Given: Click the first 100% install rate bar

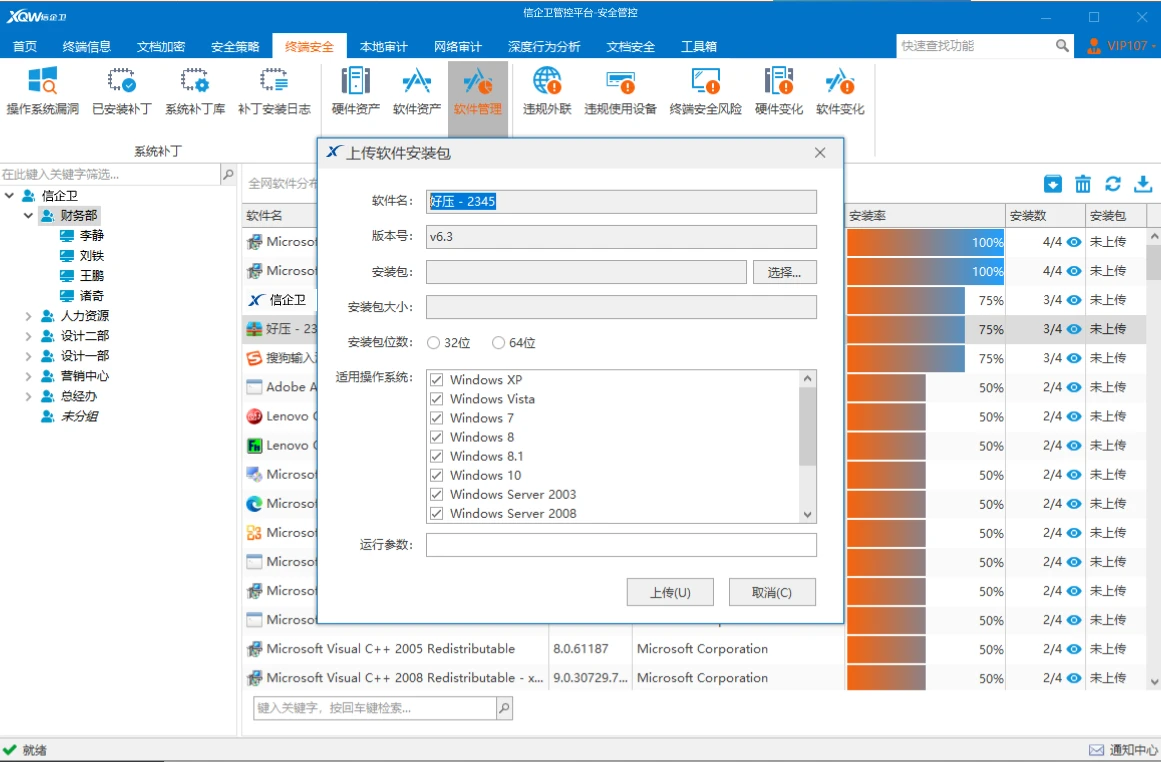Looking at the screenshot, I should click(925, 242).
